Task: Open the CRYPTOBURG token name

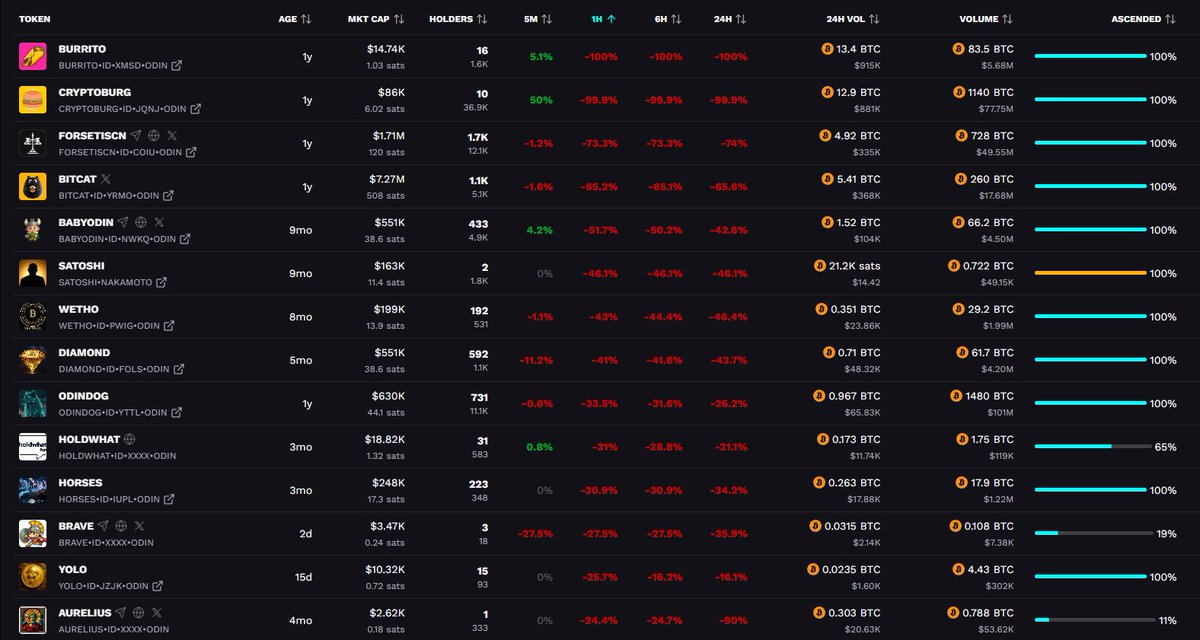Action: point(96,92)
